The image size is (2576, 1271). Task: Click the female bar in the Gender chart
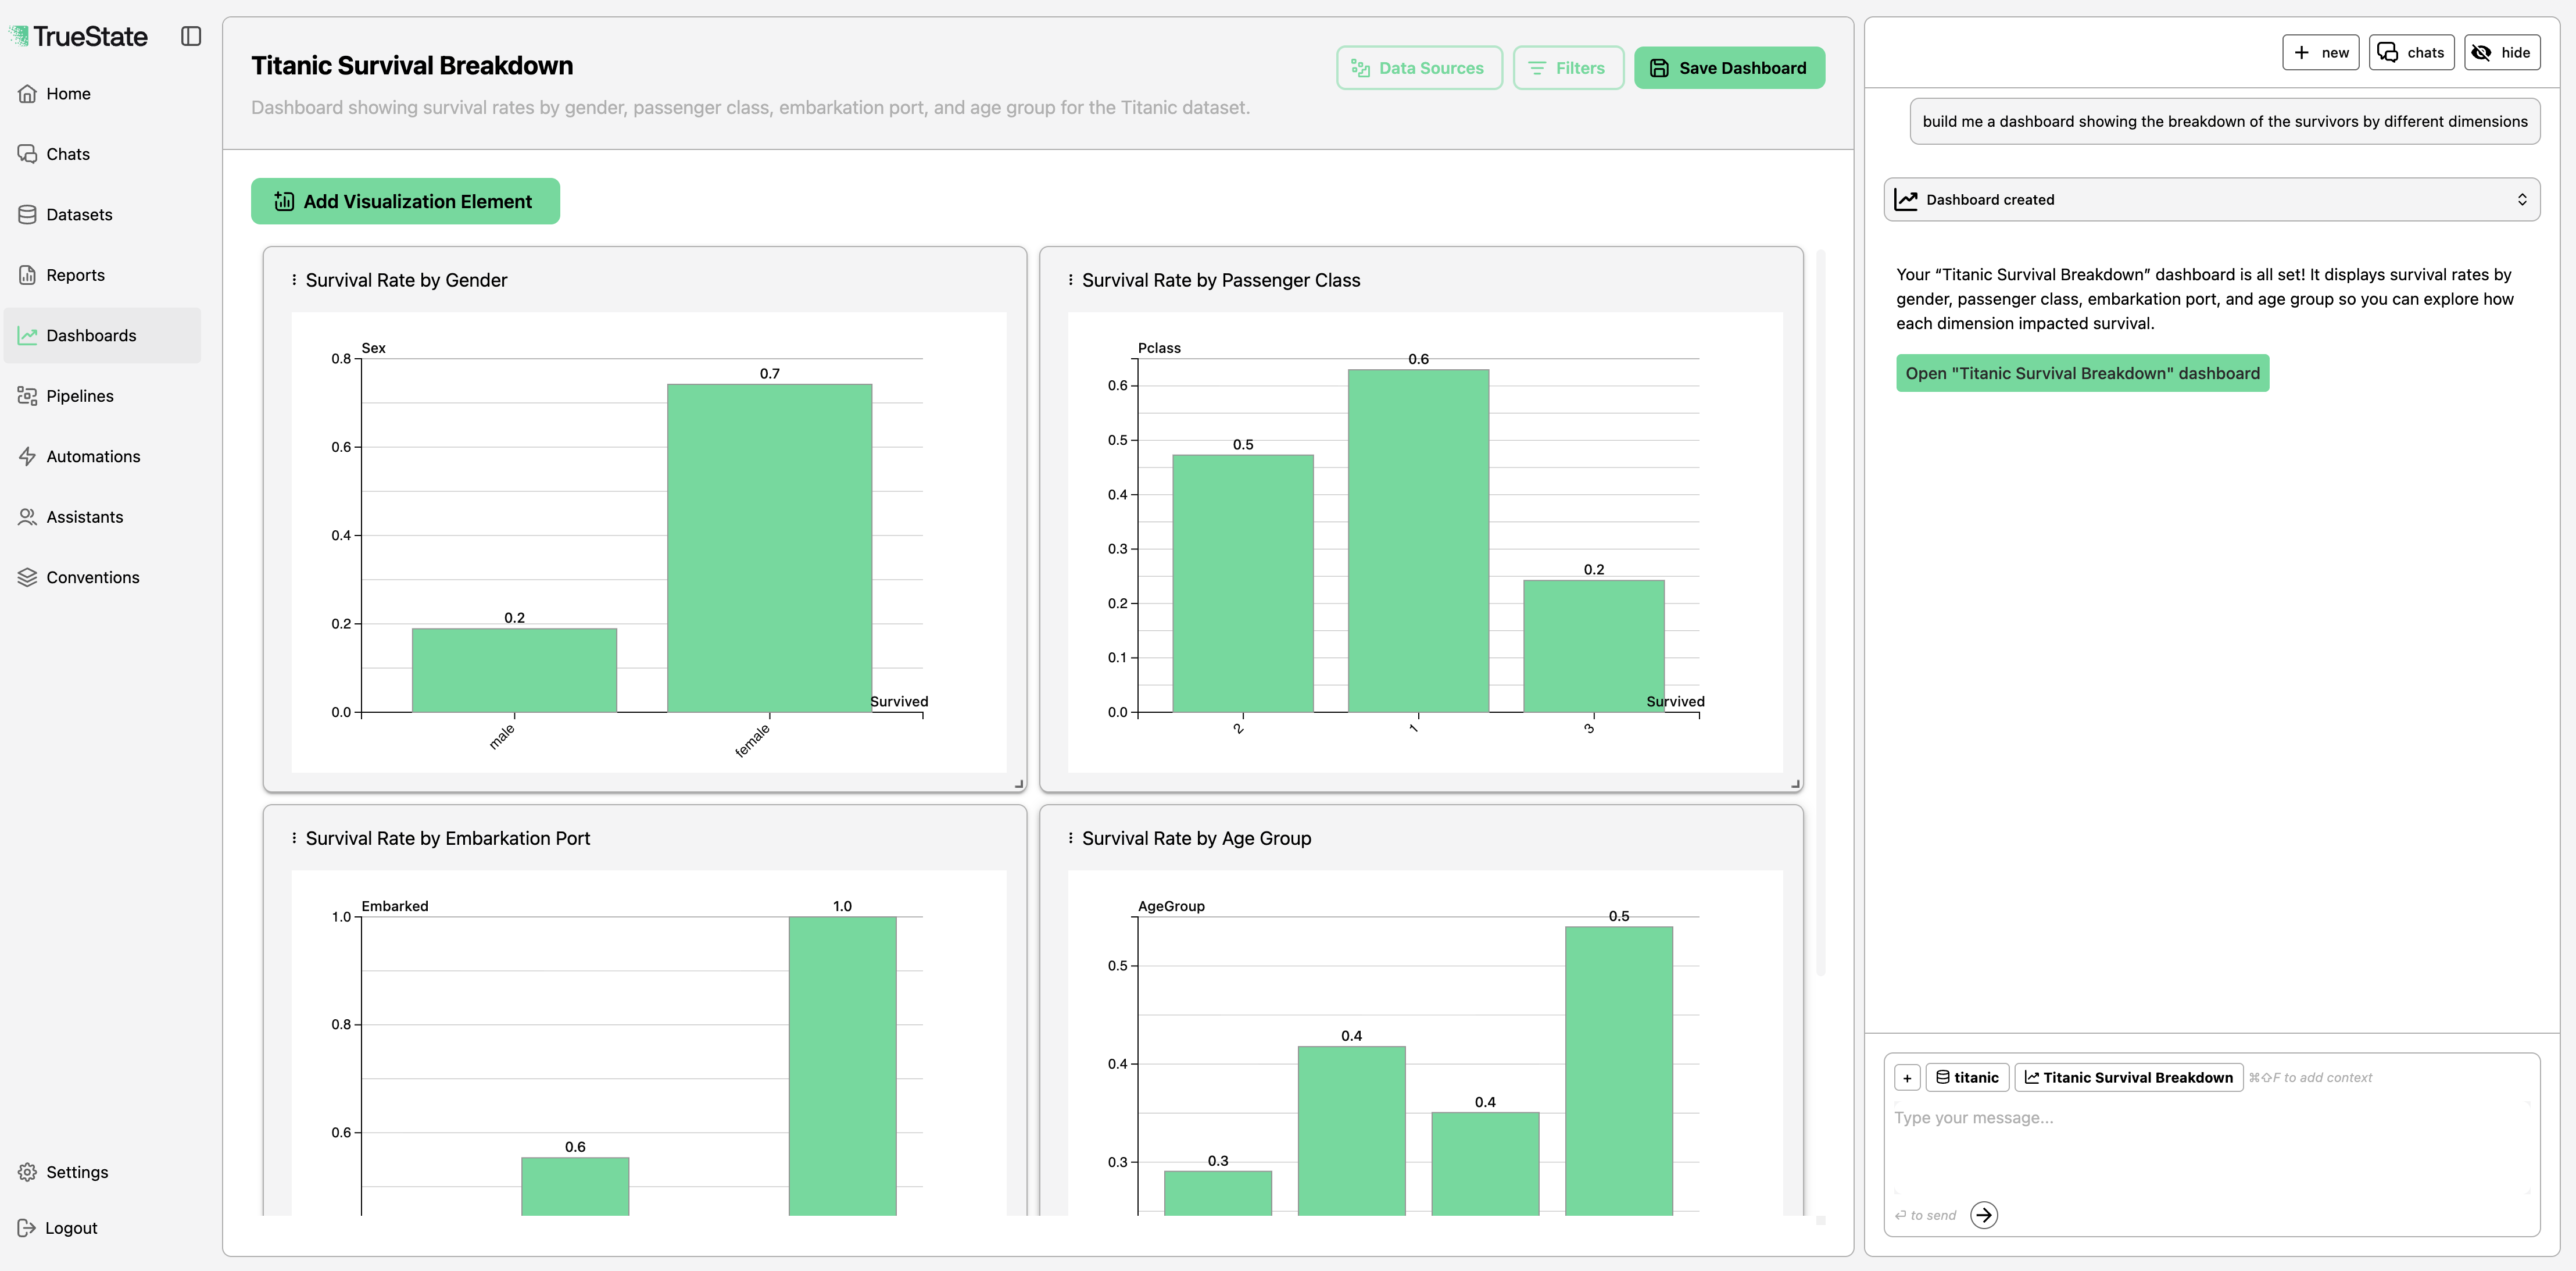pyautogui.click(x=770, y=548)
